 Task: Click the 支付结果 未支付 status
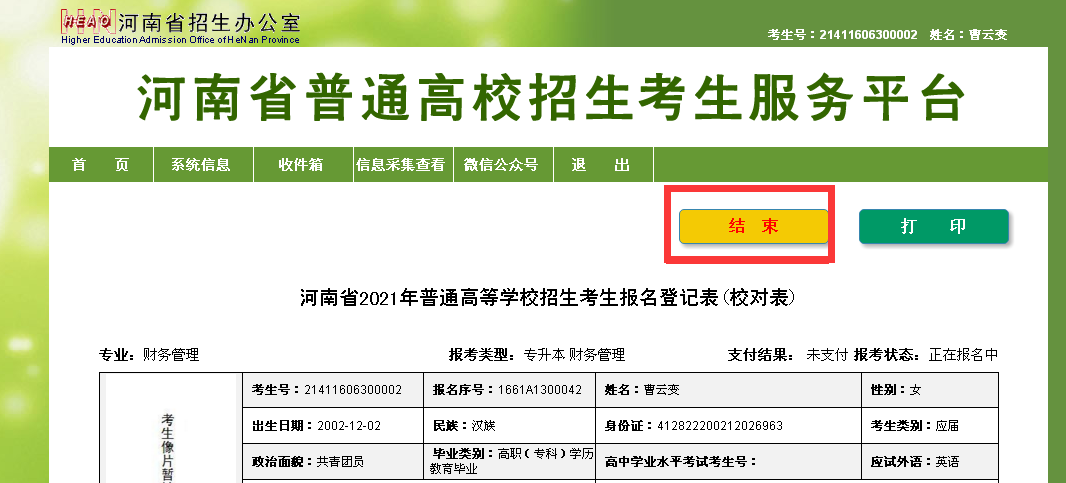click(x=788, y=355)
